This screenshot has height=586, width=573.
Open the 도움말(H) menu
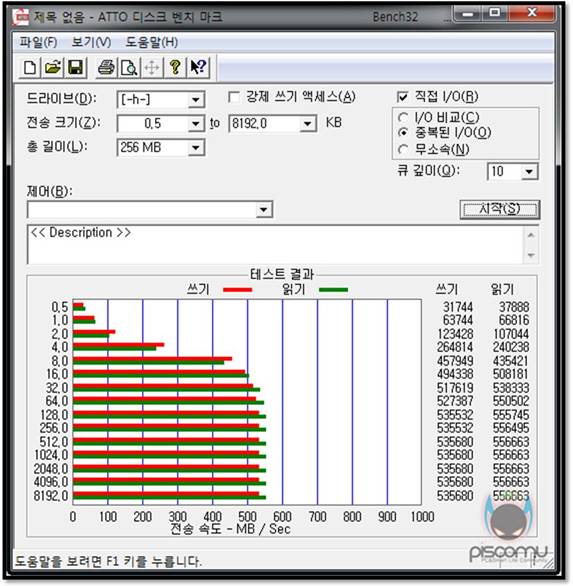(151, 42)
